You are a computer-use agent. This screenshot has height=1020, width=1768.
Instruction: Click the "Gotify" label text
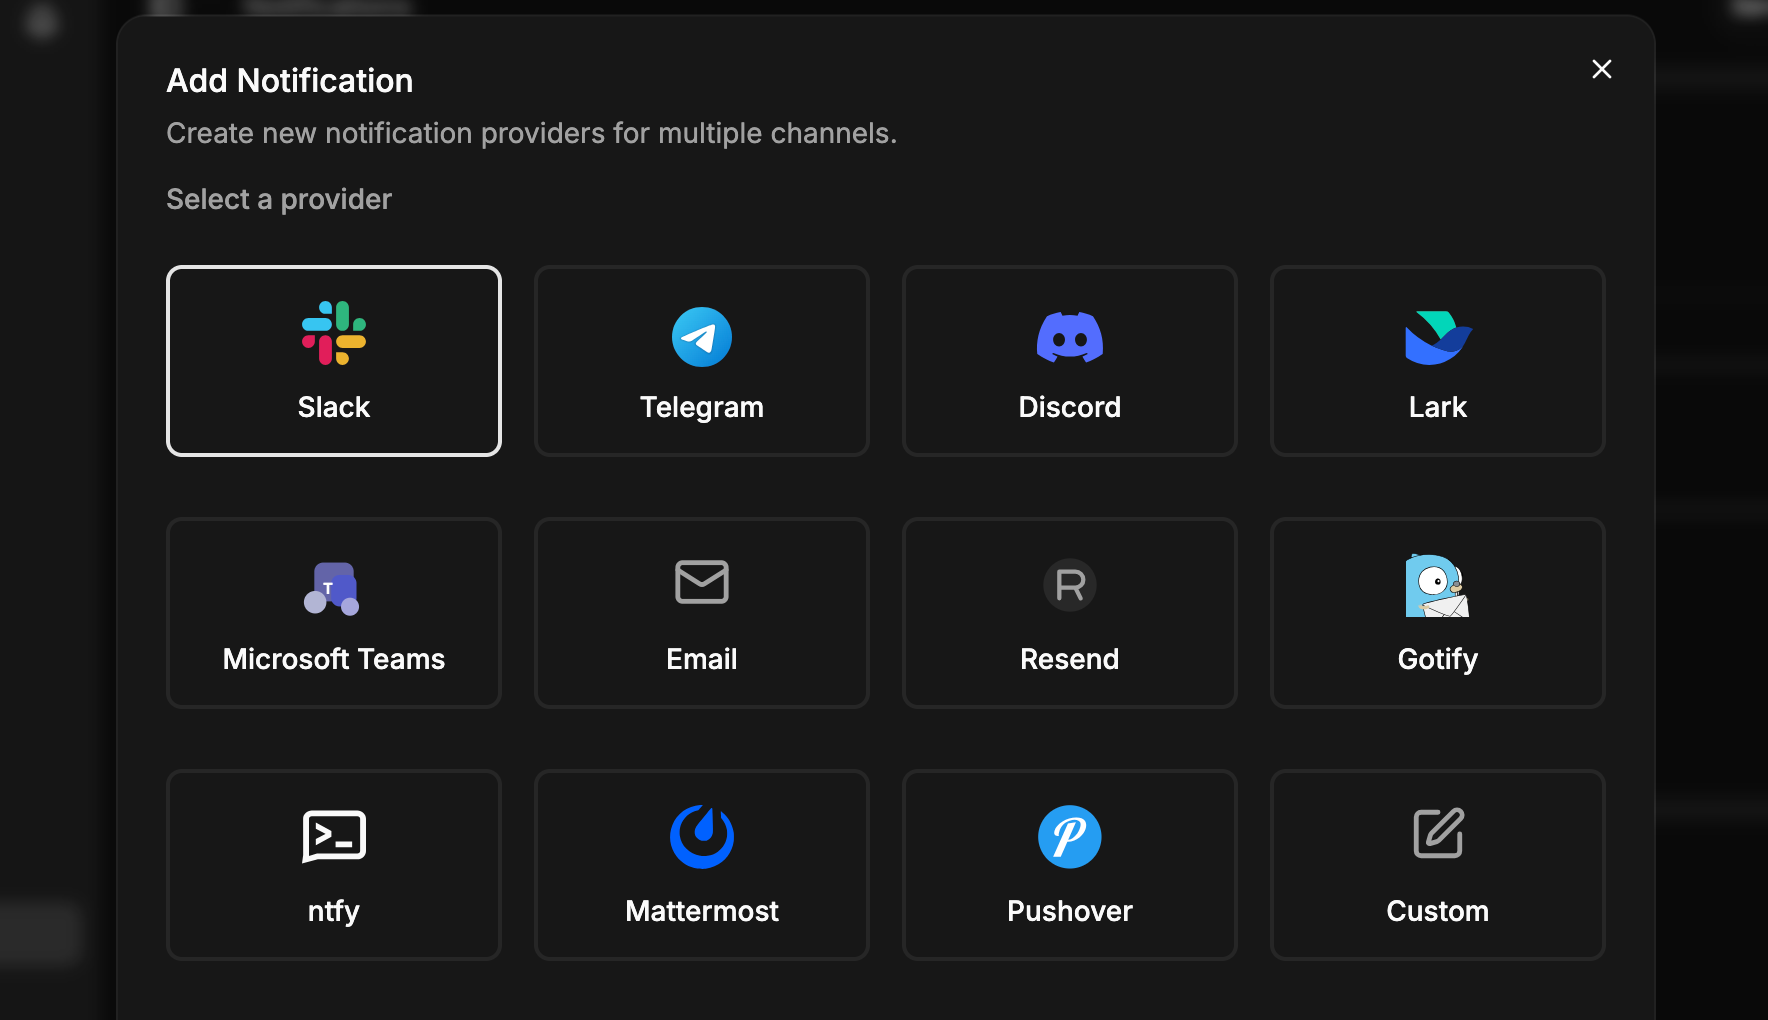[x=1438, y=659]
